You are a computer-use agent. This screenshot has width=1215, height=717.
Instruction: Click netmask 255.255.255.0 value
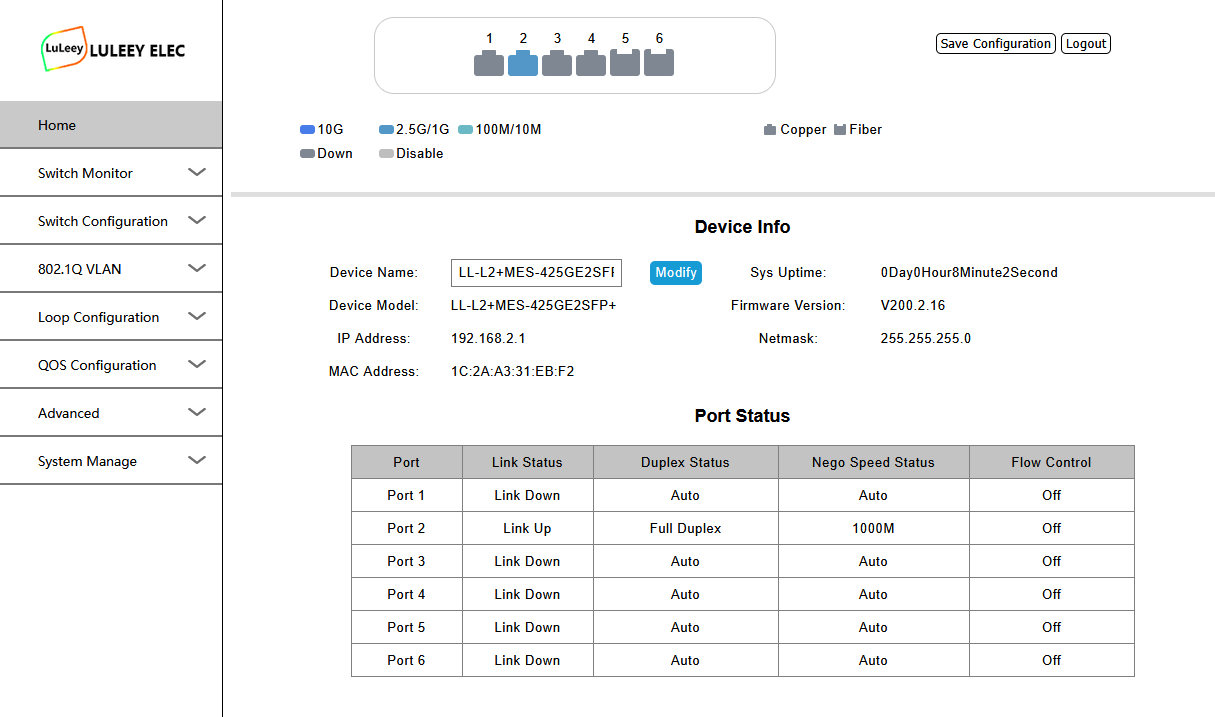pyautogui.click(x=926, y=339)
